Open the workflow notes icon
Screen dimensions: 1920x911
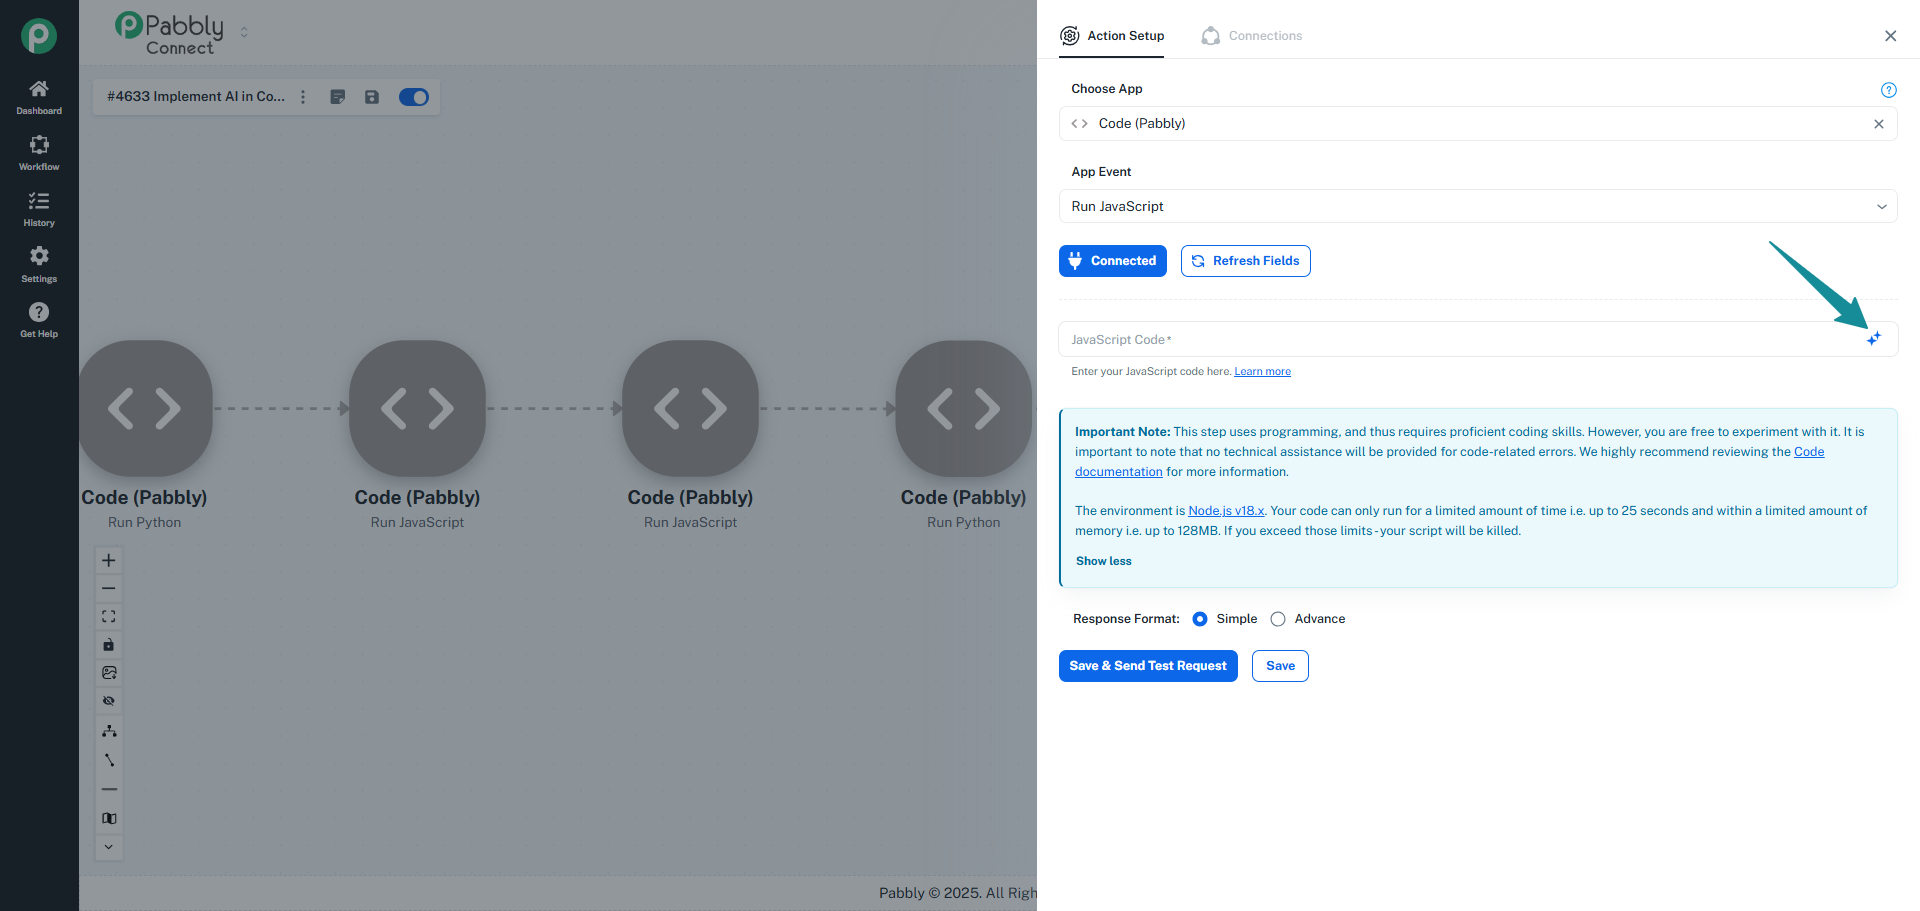338,97
